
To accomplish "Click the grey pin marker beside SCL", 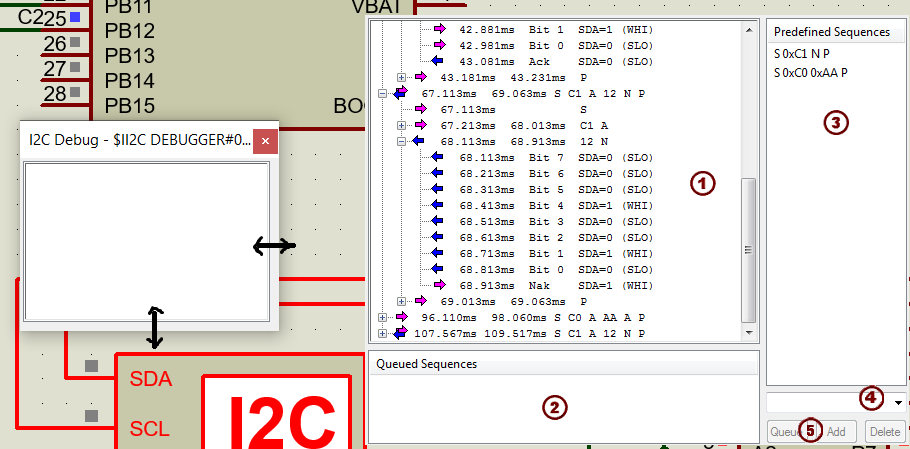I will (x=92, y=416).
